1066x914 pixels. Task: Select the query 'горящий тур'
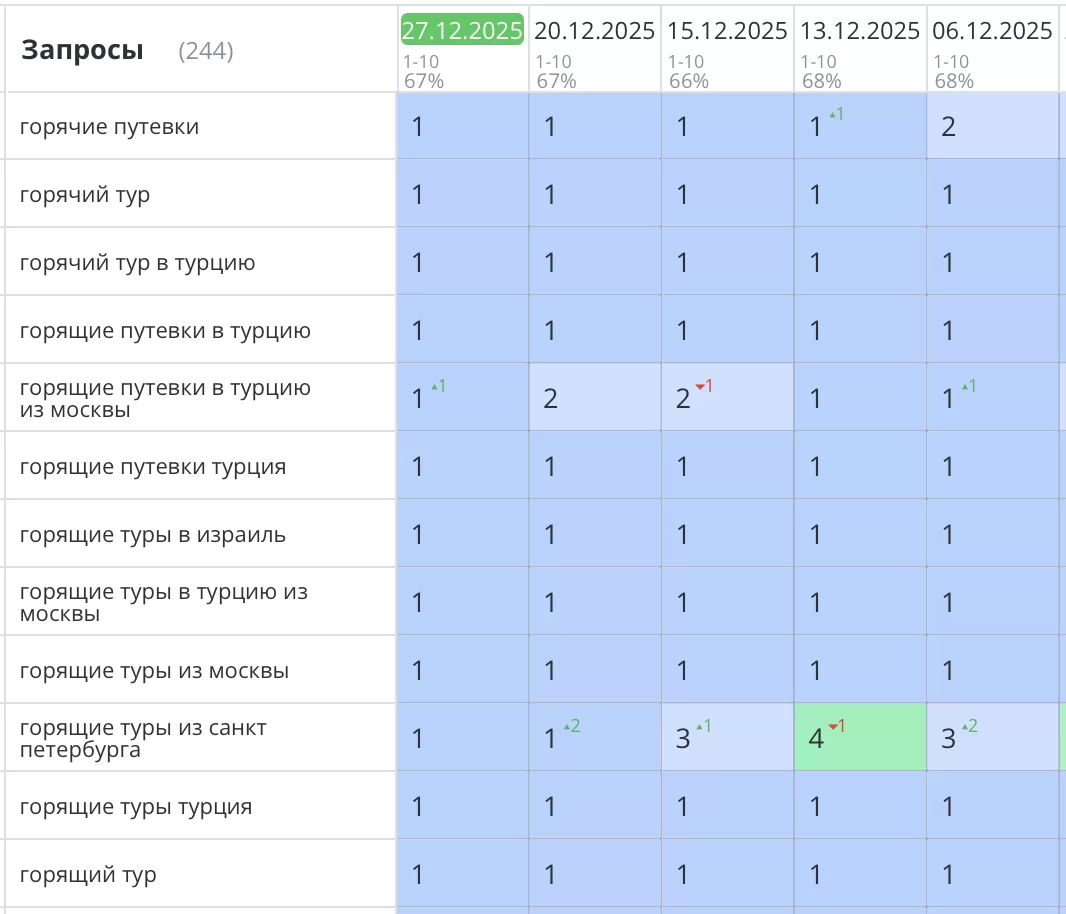(x=88, y=875)
